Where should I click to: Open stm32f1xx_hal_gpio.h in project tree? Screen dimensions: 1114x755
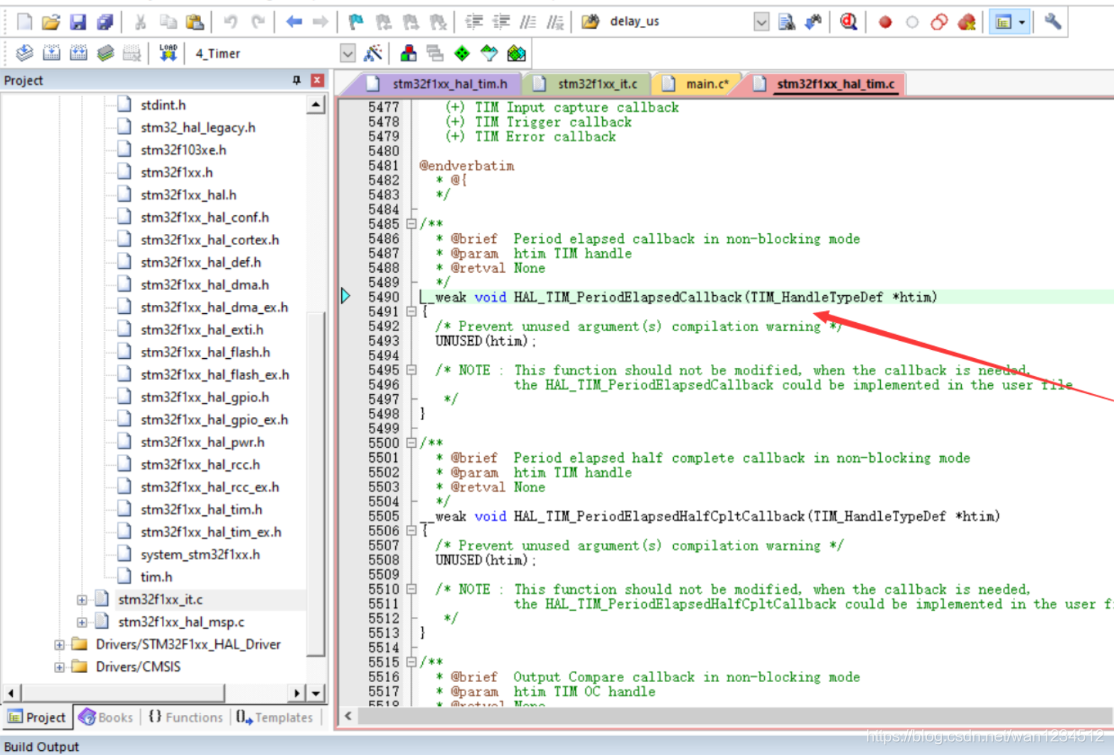(x=203, y=397)
